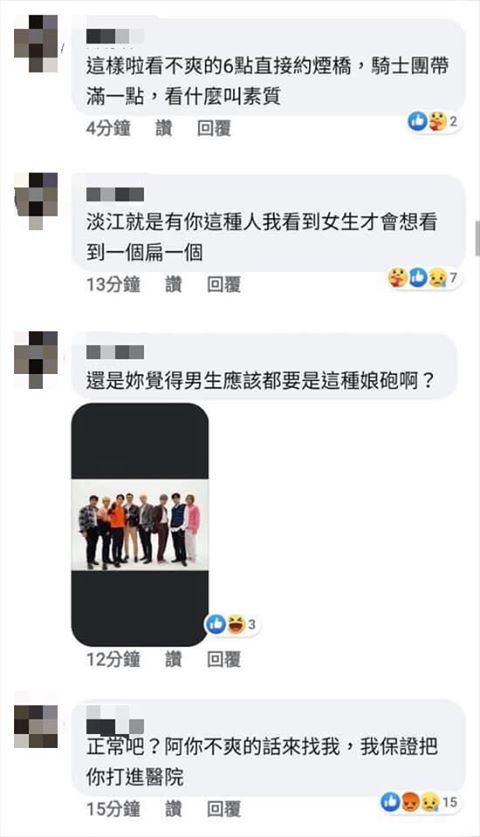Click the 13分鐘 timestamp
Screen dimensions: 480x837
pos(114,285)
